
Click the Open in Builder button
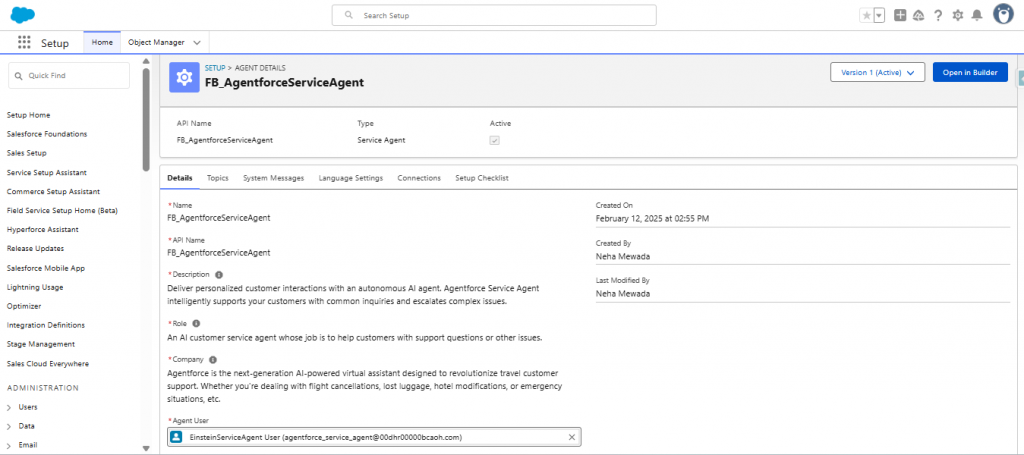coord(970,72)
